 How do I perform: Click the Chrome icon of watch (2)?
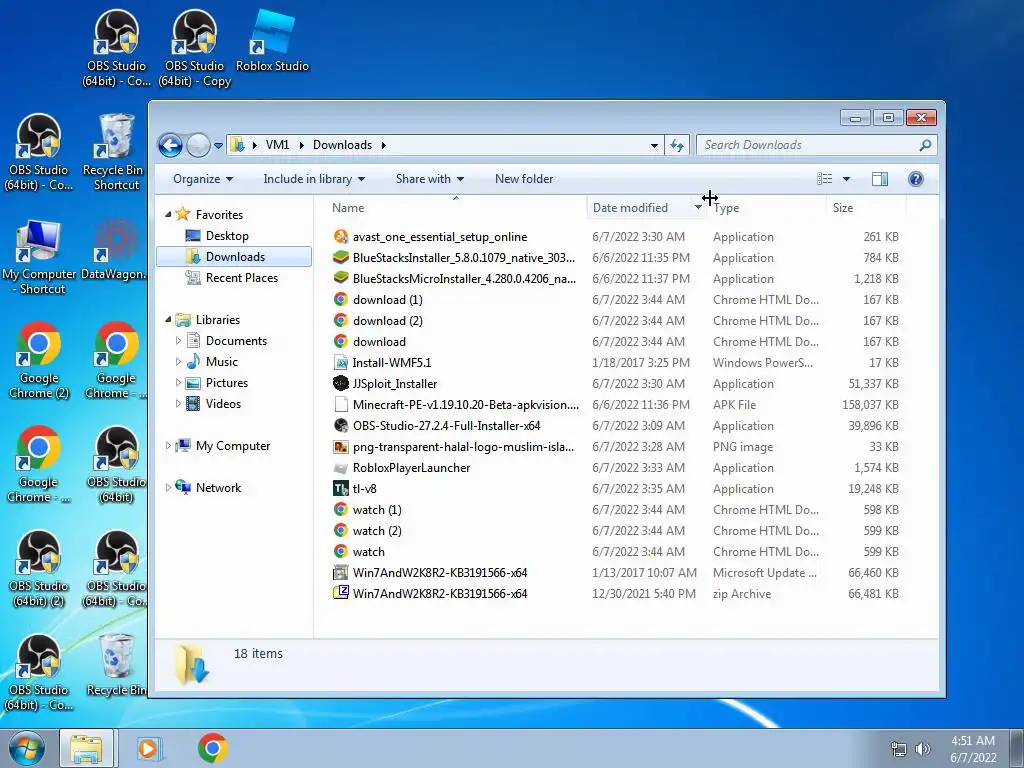340,531
